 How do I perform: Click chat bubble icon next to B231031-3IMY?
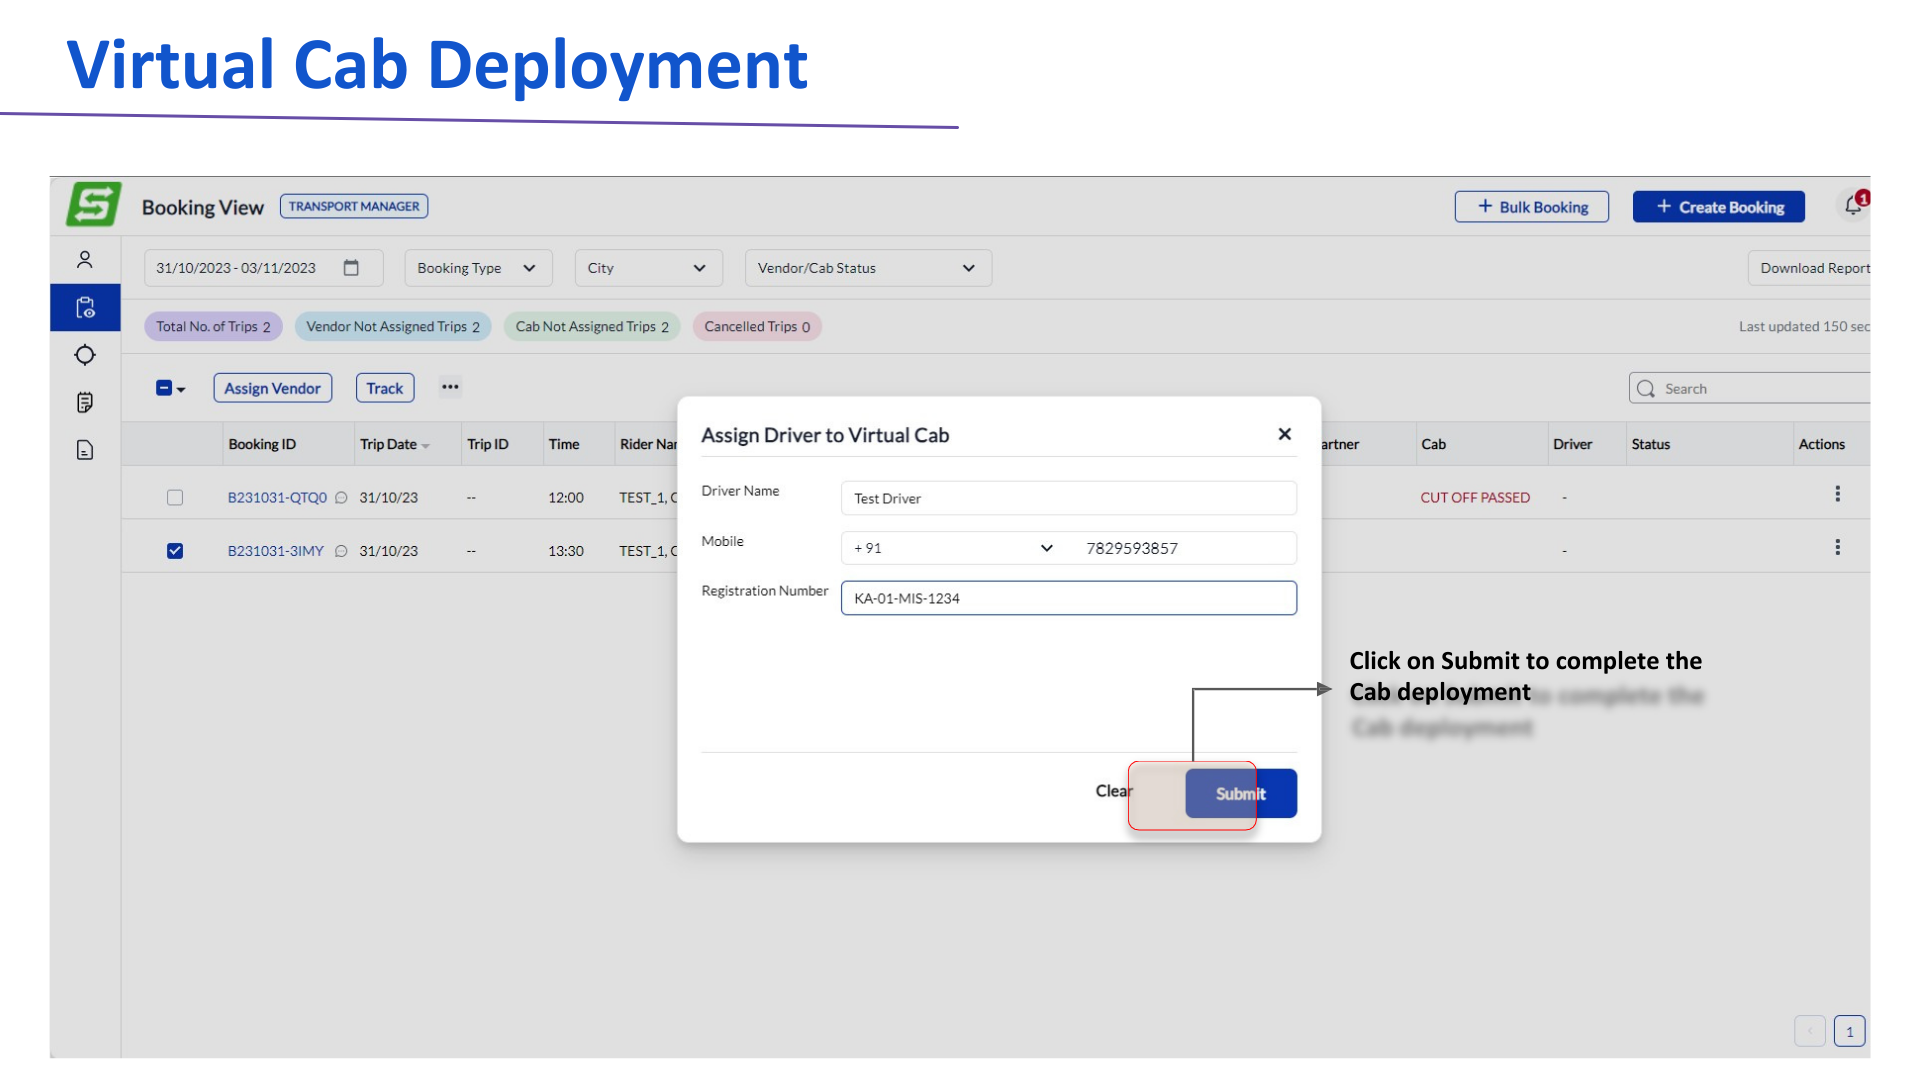click(x=341, y=551)
